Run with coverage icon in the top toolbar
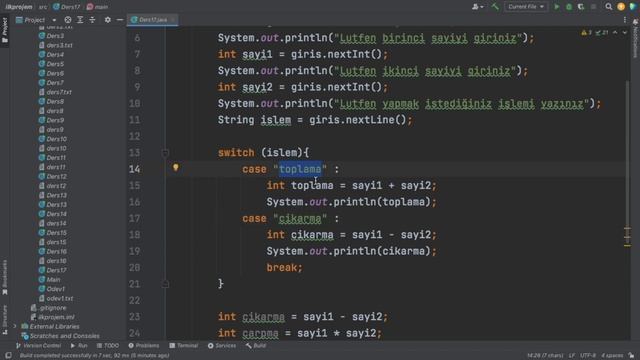The image size is (640, 360). click(581, 7)
